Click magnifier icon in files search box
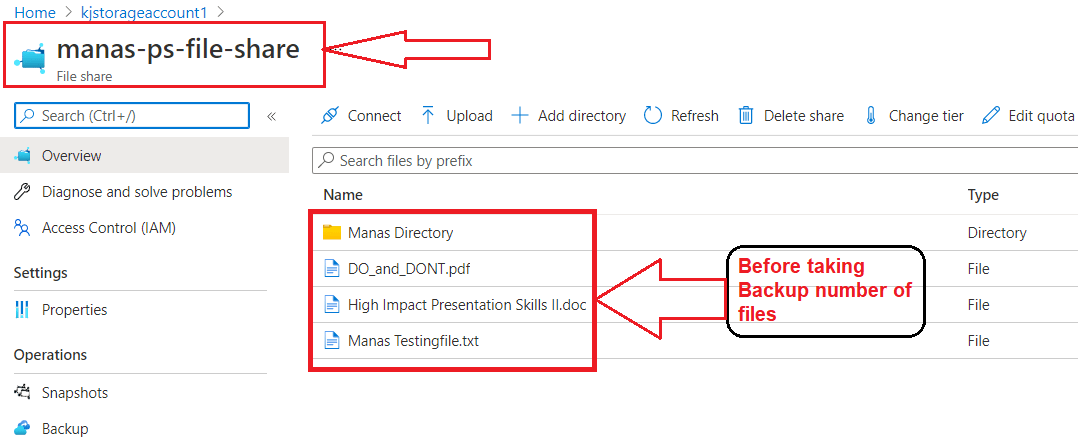Viewport: 1078px width, 440px height. (328, 161)
